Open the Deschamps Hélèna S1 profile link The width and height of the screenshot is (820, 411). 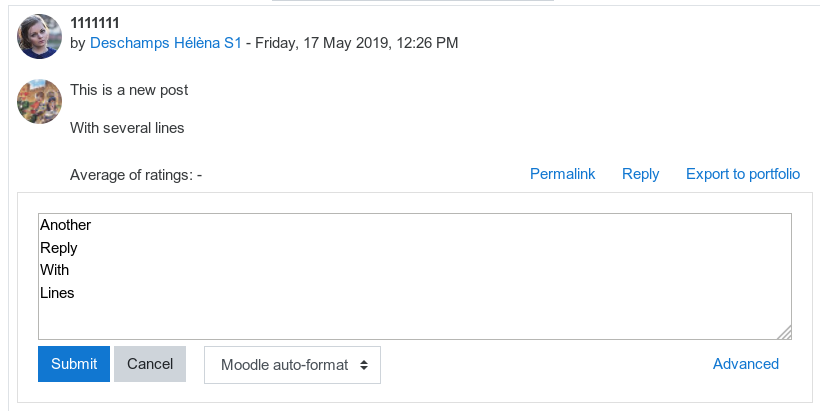tap(166, 43)
